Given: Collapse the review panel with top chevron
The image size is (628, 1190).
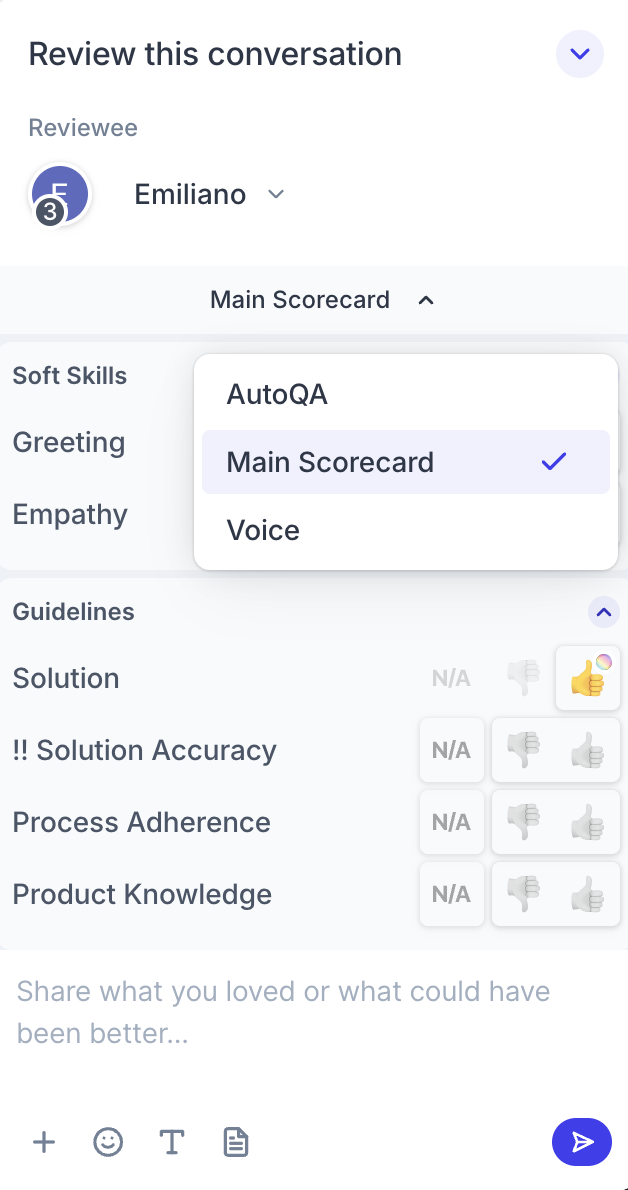Looking at the screenshot, I should pyautogui.click(x=580, y=54).
